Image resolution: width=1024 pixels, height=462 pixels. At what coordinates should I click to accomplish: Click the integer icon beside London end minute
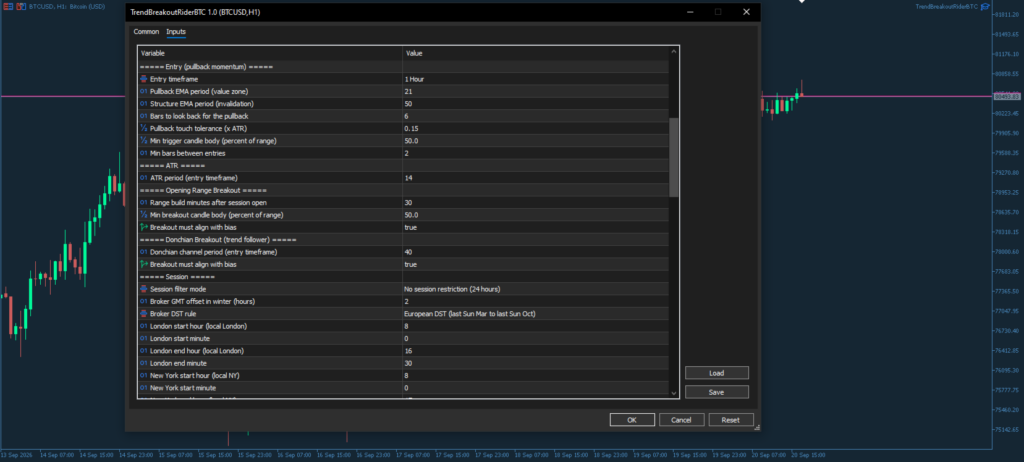[x=144, y=363]
